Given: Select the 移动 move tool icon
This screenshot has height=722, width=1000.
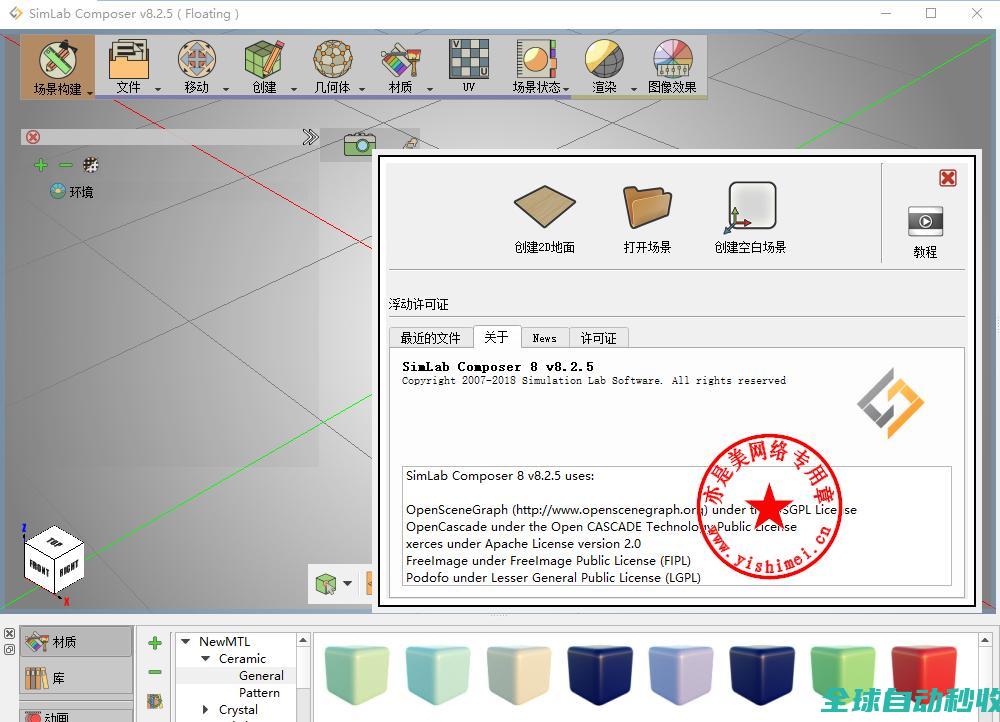Looking at the screenshot, I should [x=196, y=60].
